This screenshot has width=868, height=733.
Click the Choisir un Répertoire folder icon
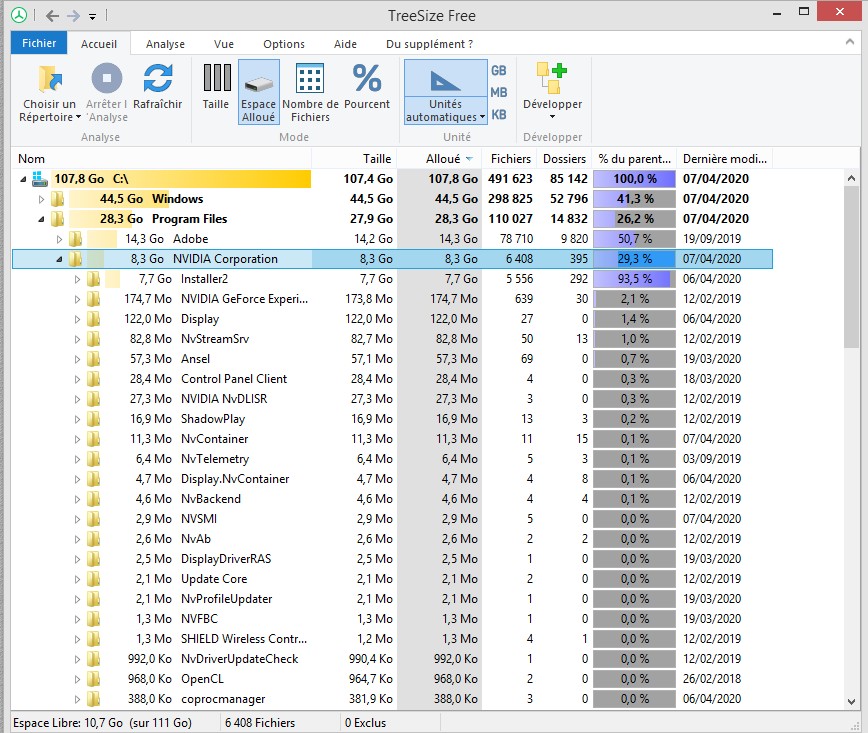coord(50,79)
